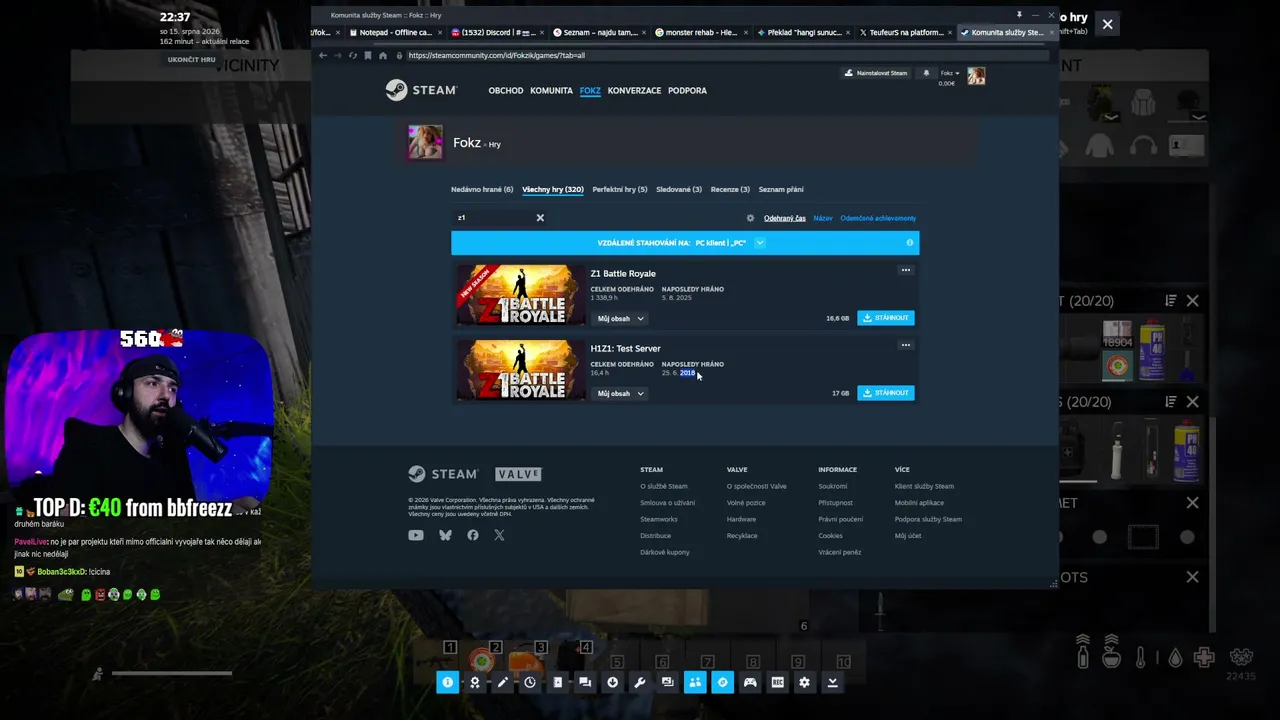This screenshot has width=1280, height=720.
Task: Click the bookmark icon in the browser bar
Action: pos(367,55)
